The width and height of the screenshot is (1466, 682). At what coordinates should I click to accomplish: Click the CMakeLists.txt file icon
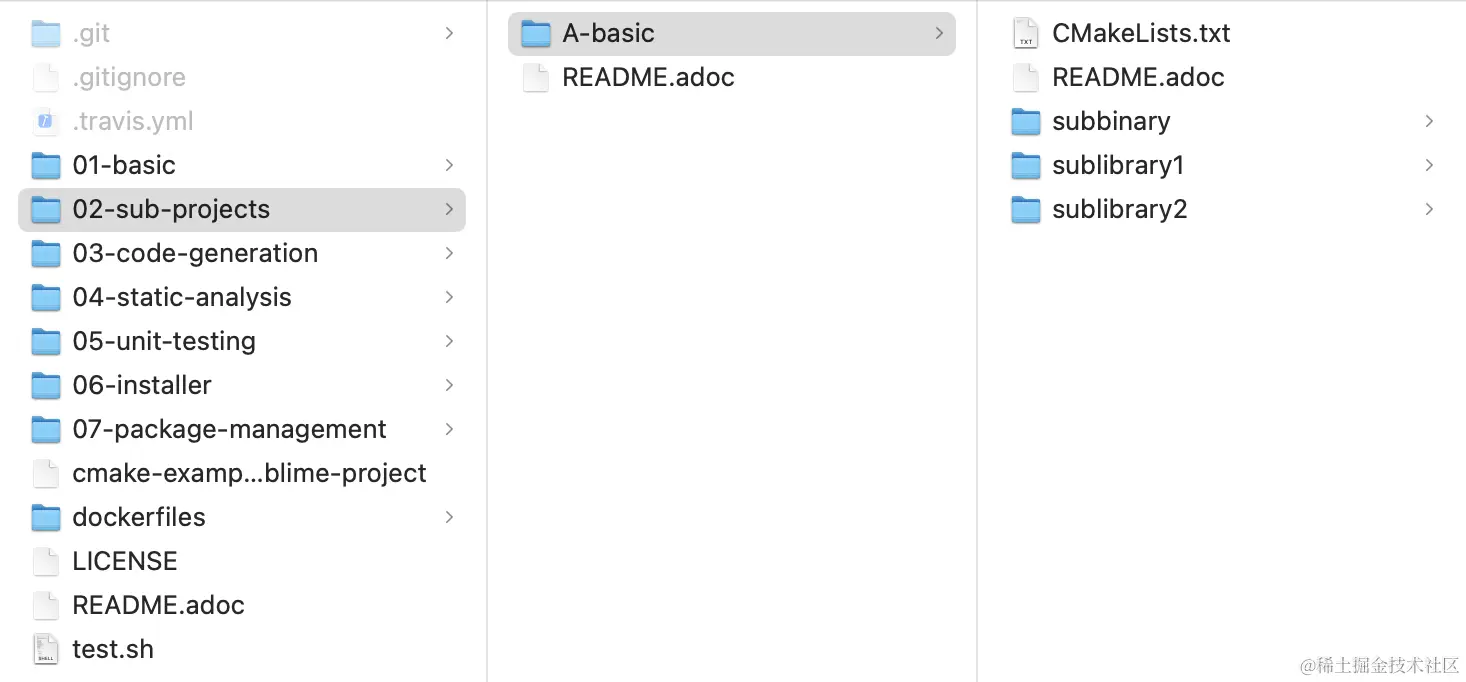click(1026, 33)
